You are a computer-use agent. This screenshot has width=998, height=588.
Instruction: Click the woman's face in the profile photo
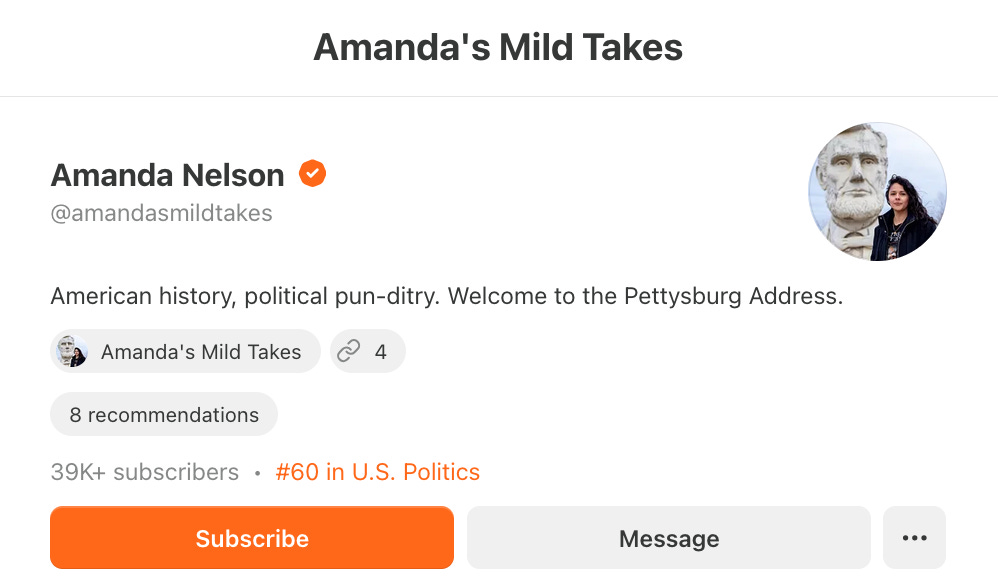899,197
